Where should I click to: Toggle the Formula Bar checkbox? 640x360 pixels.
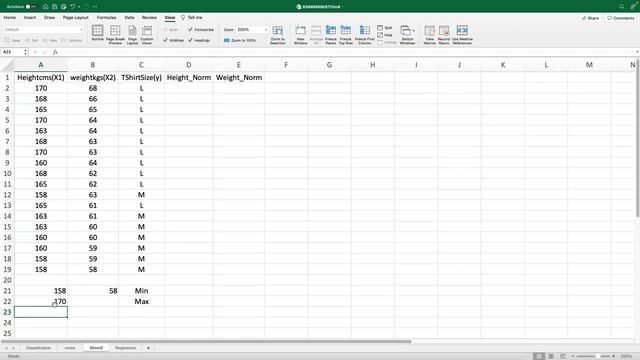tap(191, 29)
